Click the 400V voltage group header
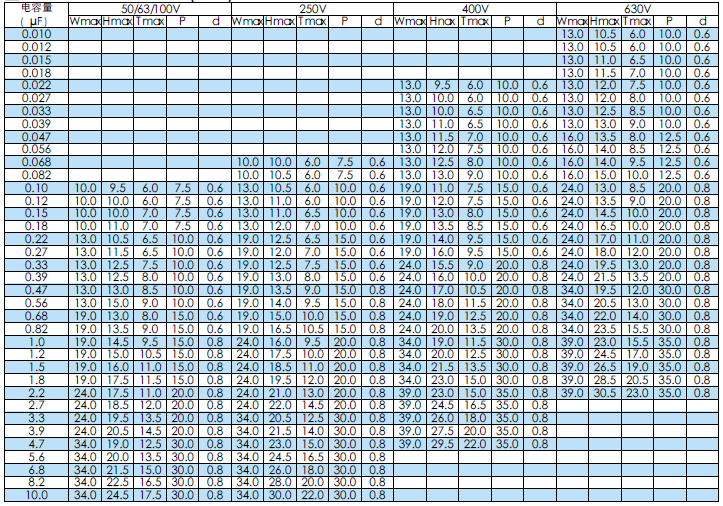 tap(474, 8)
